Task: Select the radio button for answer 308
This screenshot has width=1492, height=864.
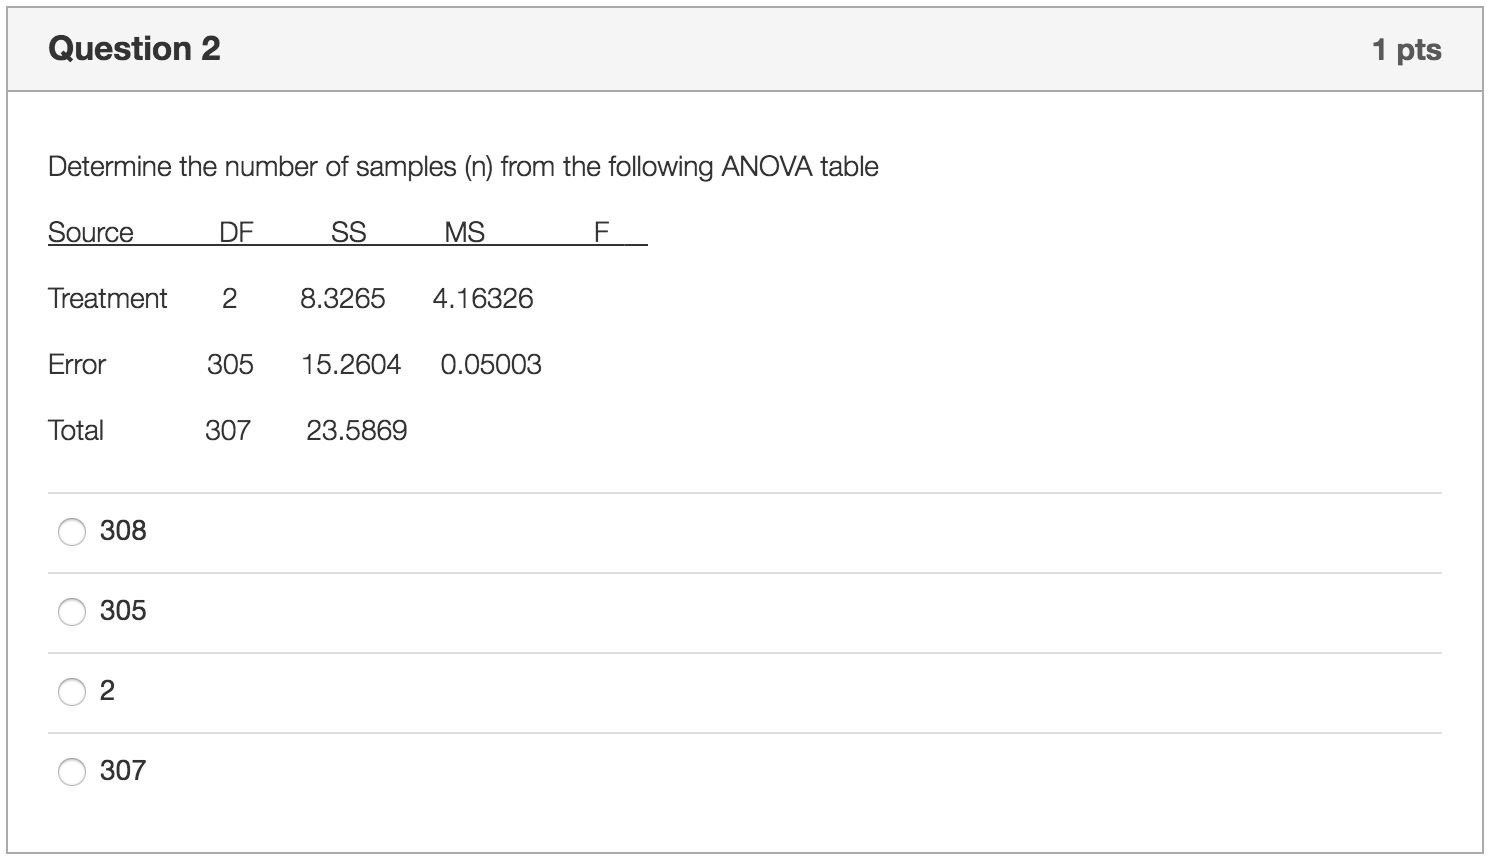Action: point(71,532)
